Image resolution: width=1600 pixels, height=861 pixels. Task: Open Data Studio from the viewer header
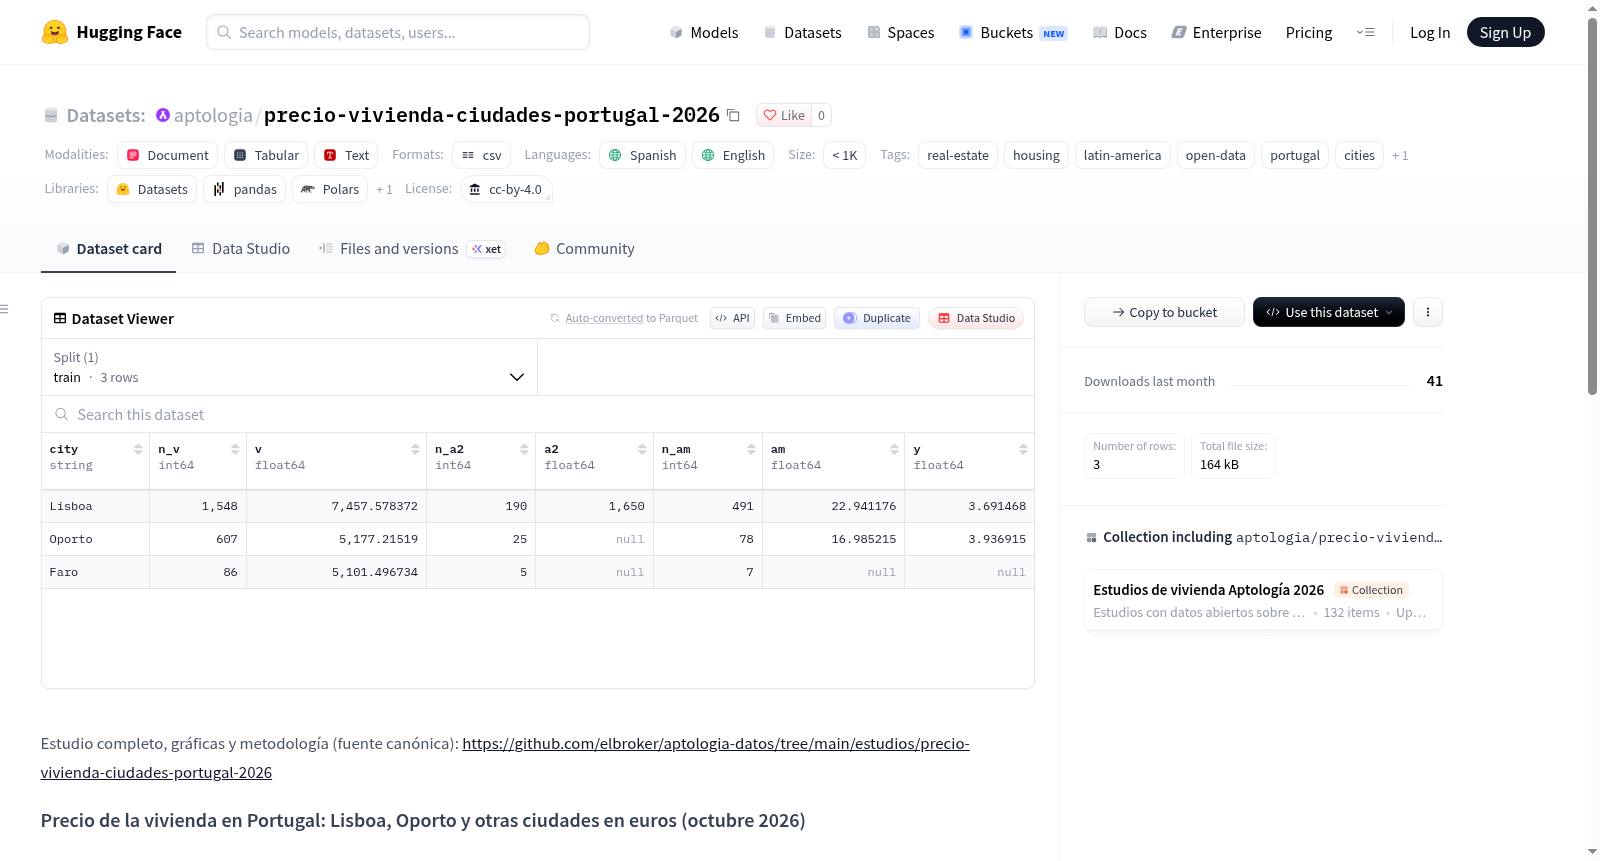975,318
